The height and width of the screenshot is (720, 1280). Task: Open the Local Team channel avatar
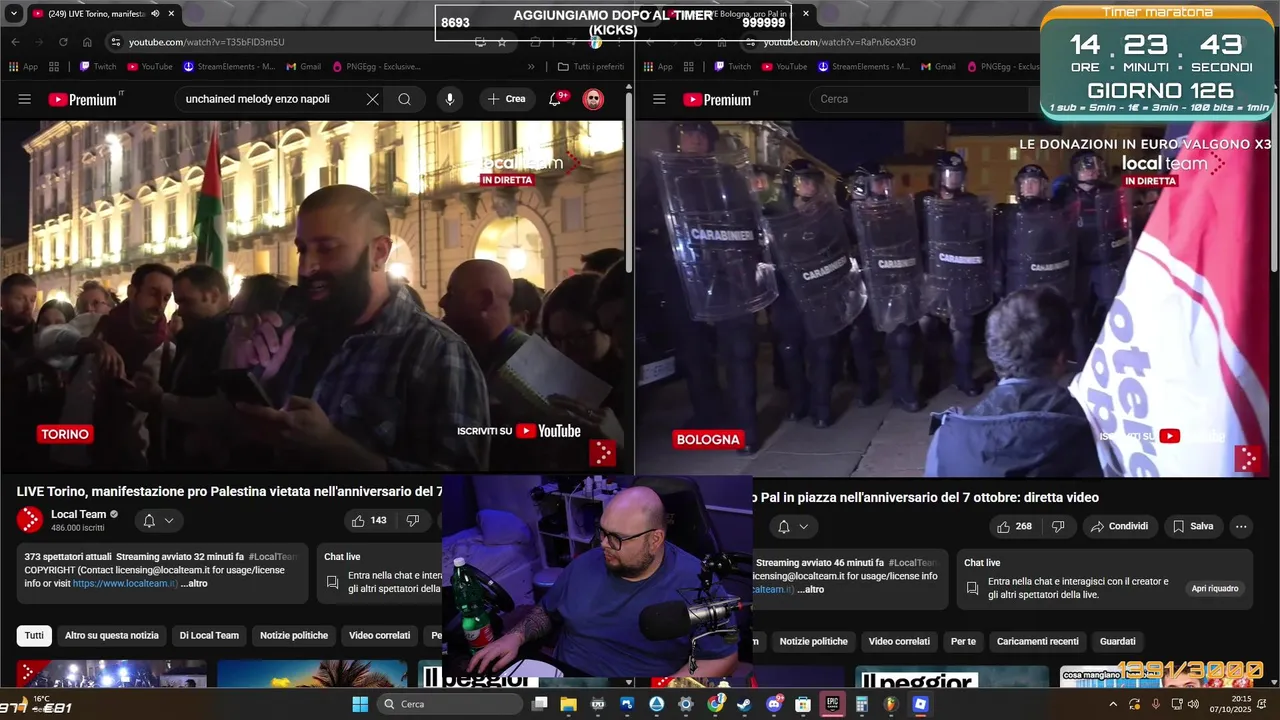(x=30, y=520)
